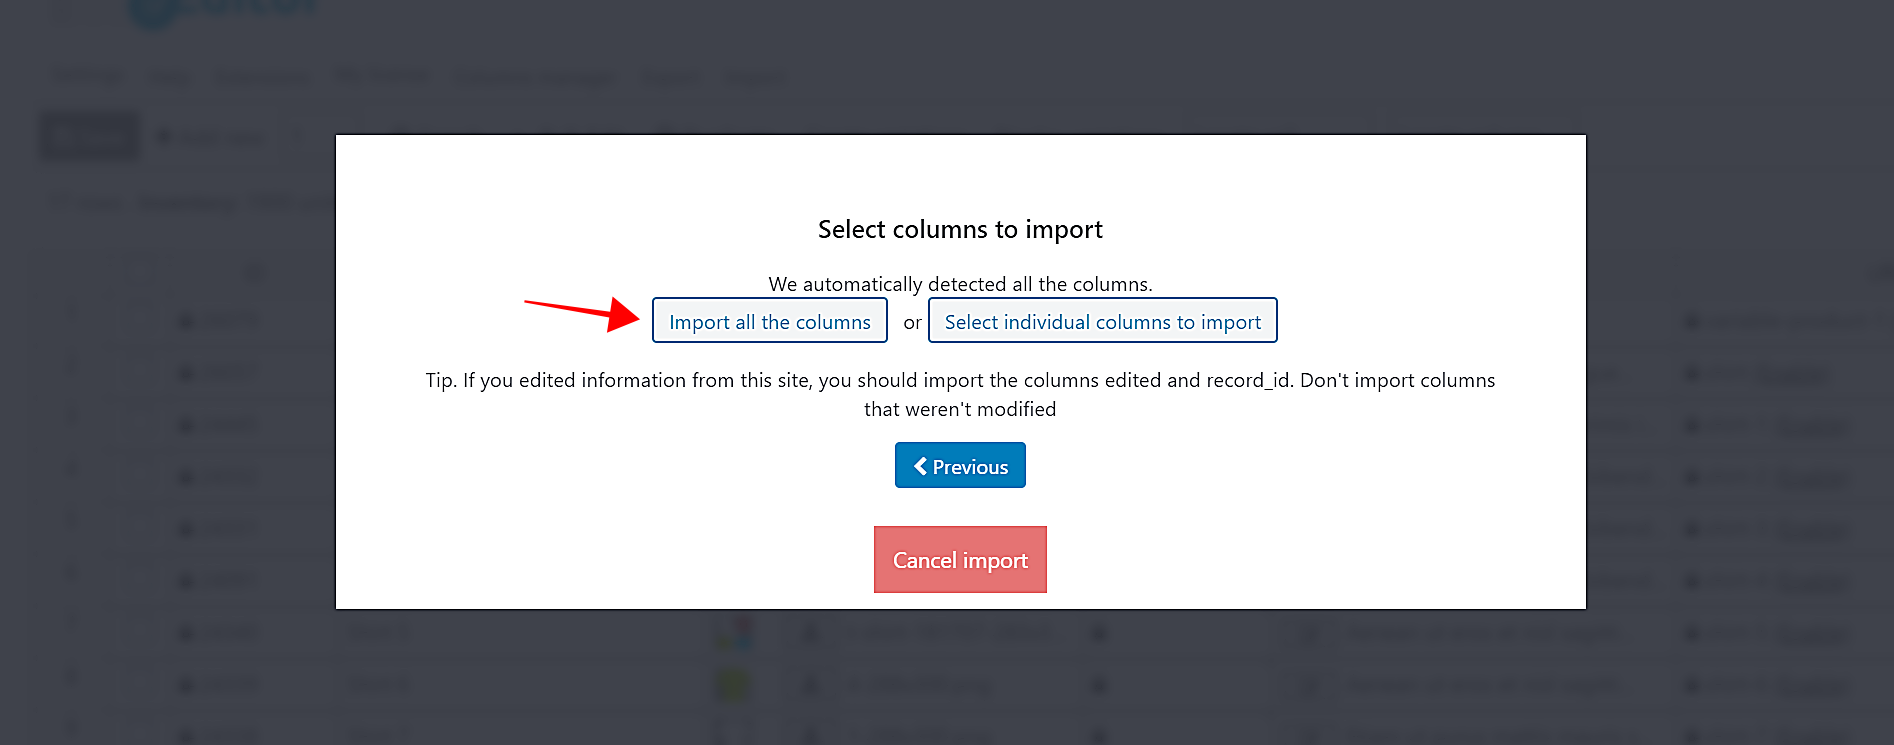Click the left chevron icon on Previous
Screen dimensions: 1894x745
(920, 466)
